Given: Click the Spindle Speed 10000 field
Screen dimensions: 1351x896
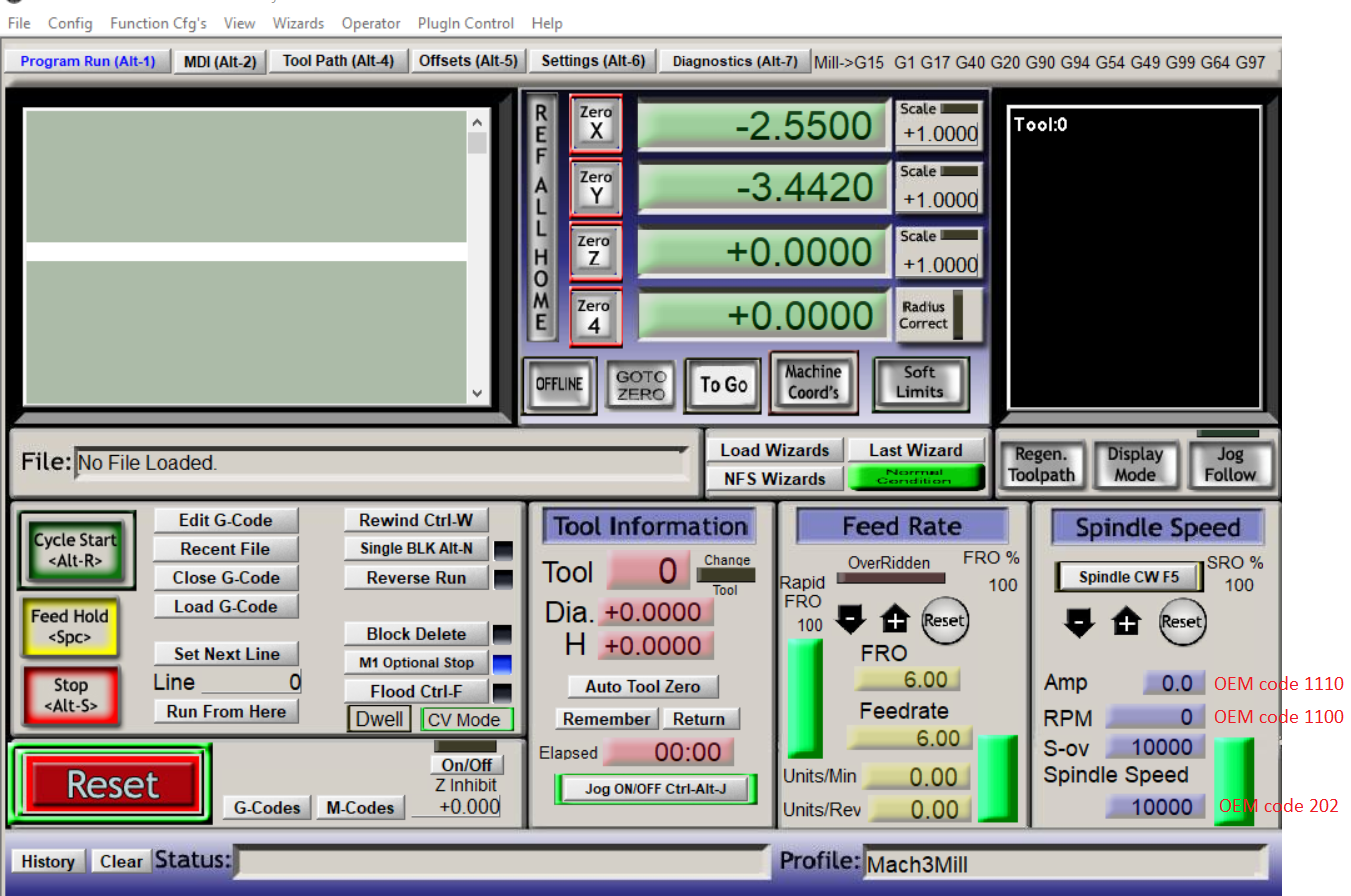Looking at the screenshot, I should (x=1155, y=807).
